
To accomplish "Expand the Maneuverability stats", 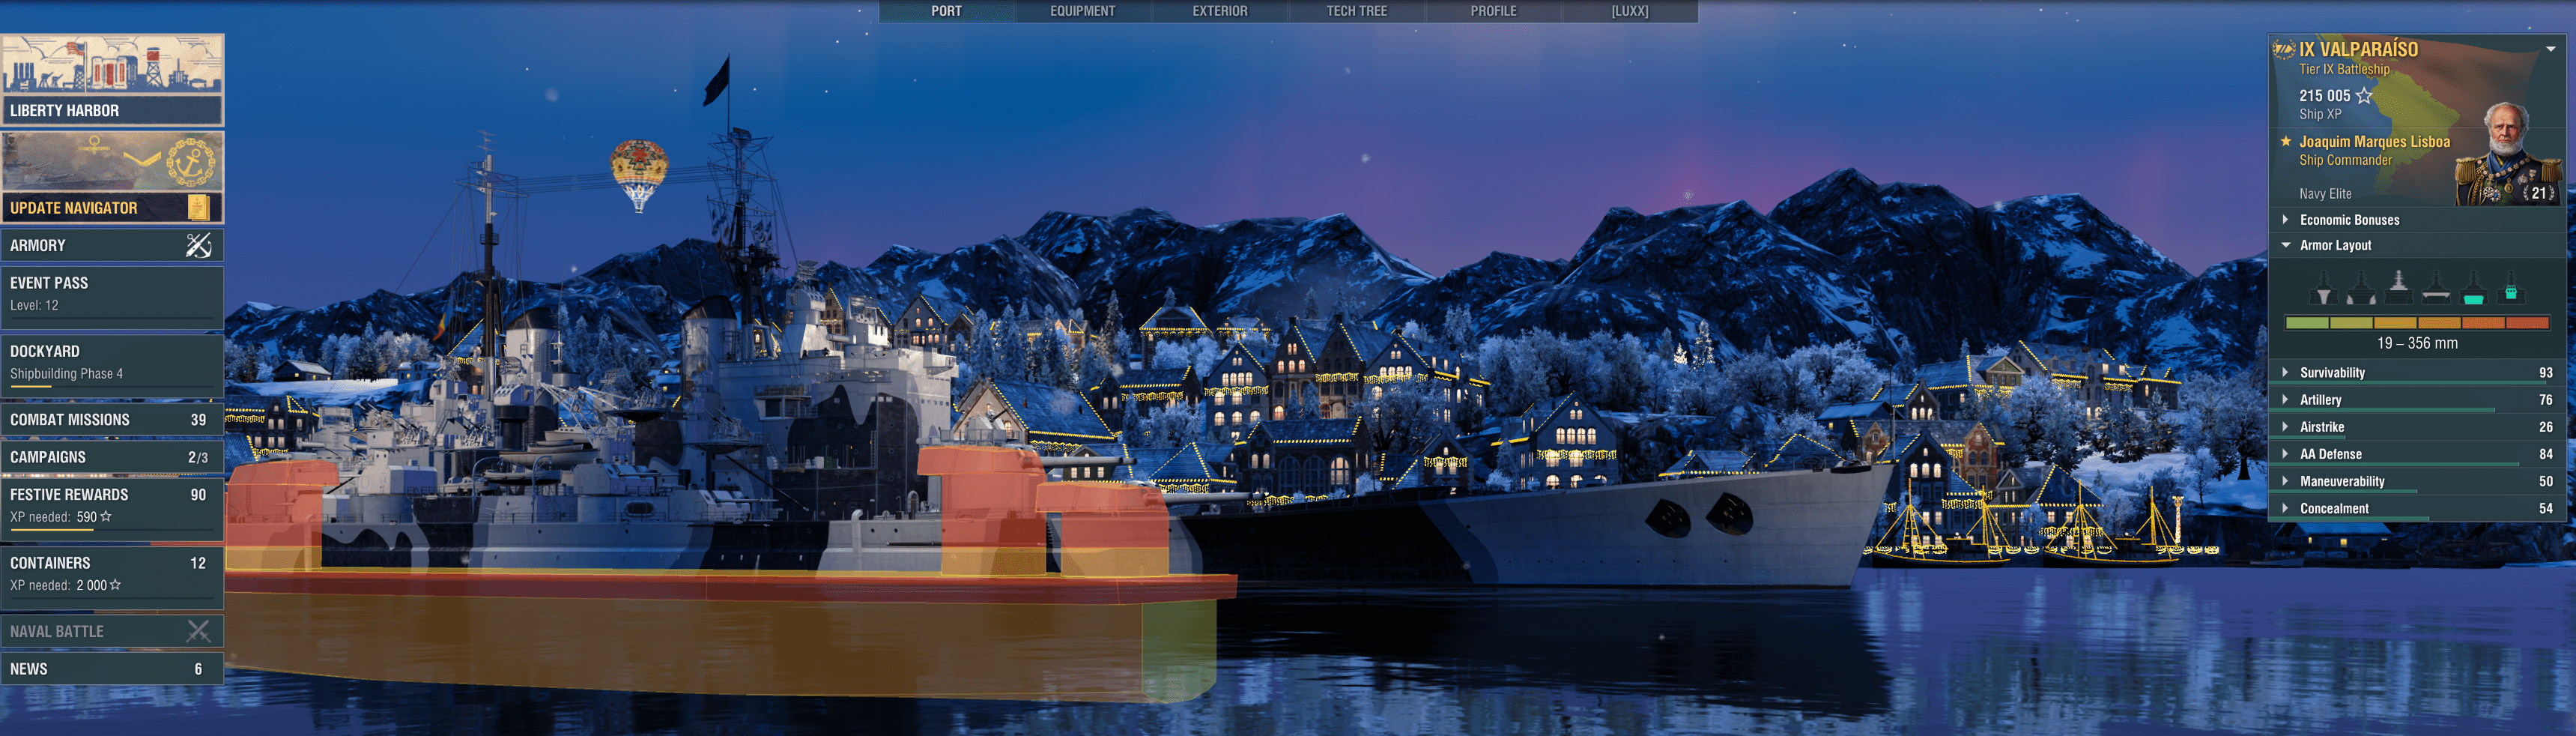I will 2417,481.
